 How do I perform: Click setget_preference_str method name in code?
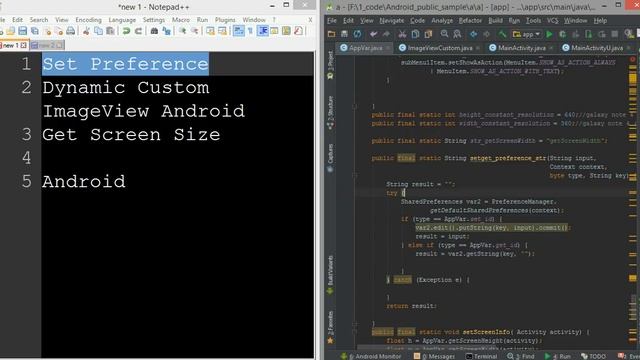coord(508,158)
